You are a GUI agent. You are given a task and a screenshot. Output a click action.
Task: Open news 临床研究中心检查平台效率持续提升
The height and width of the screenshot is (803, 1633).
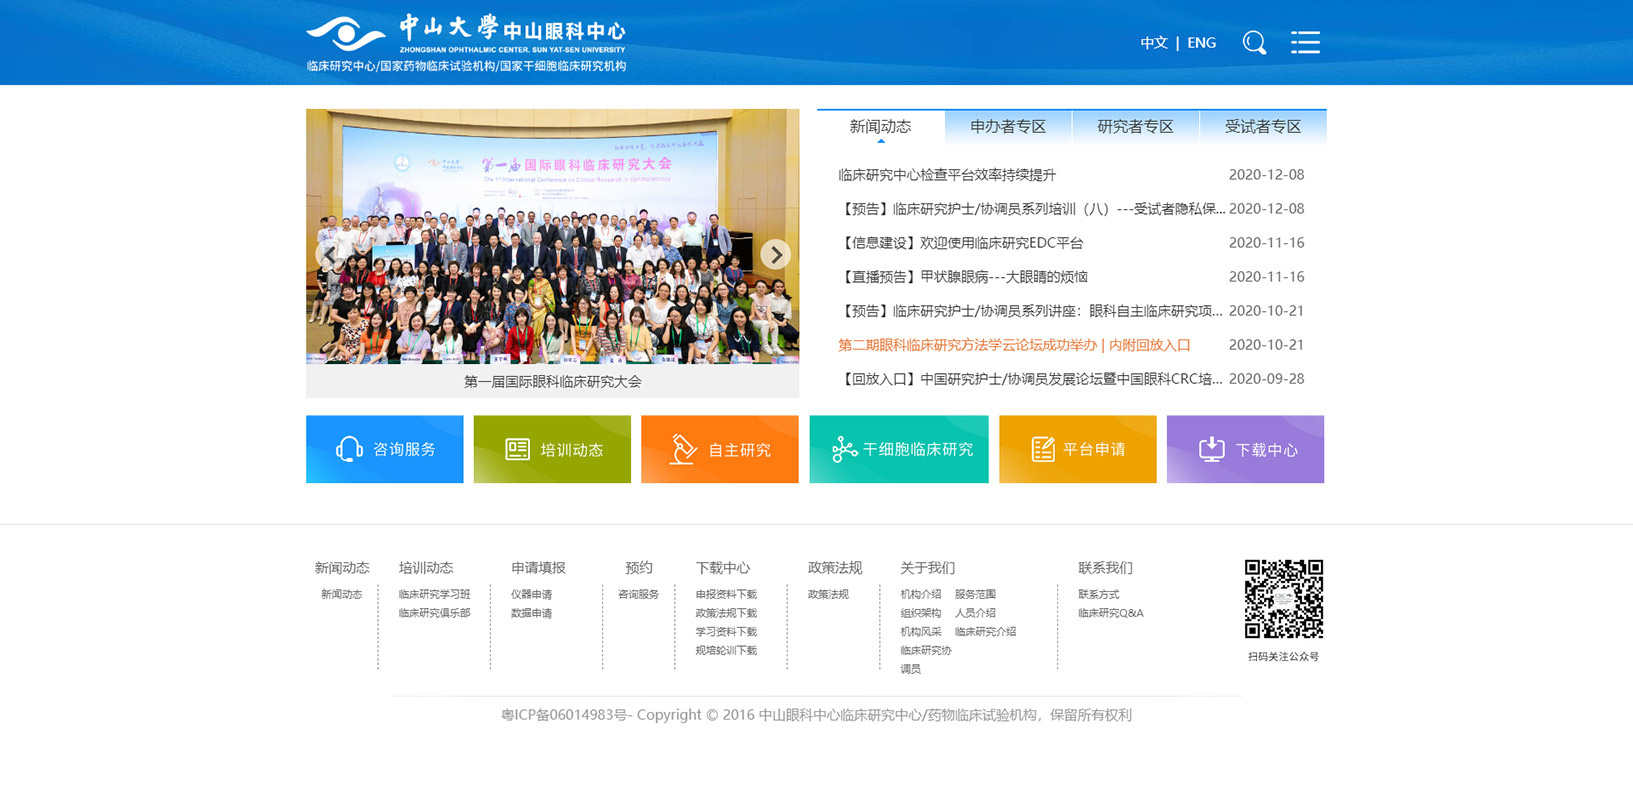946,175
